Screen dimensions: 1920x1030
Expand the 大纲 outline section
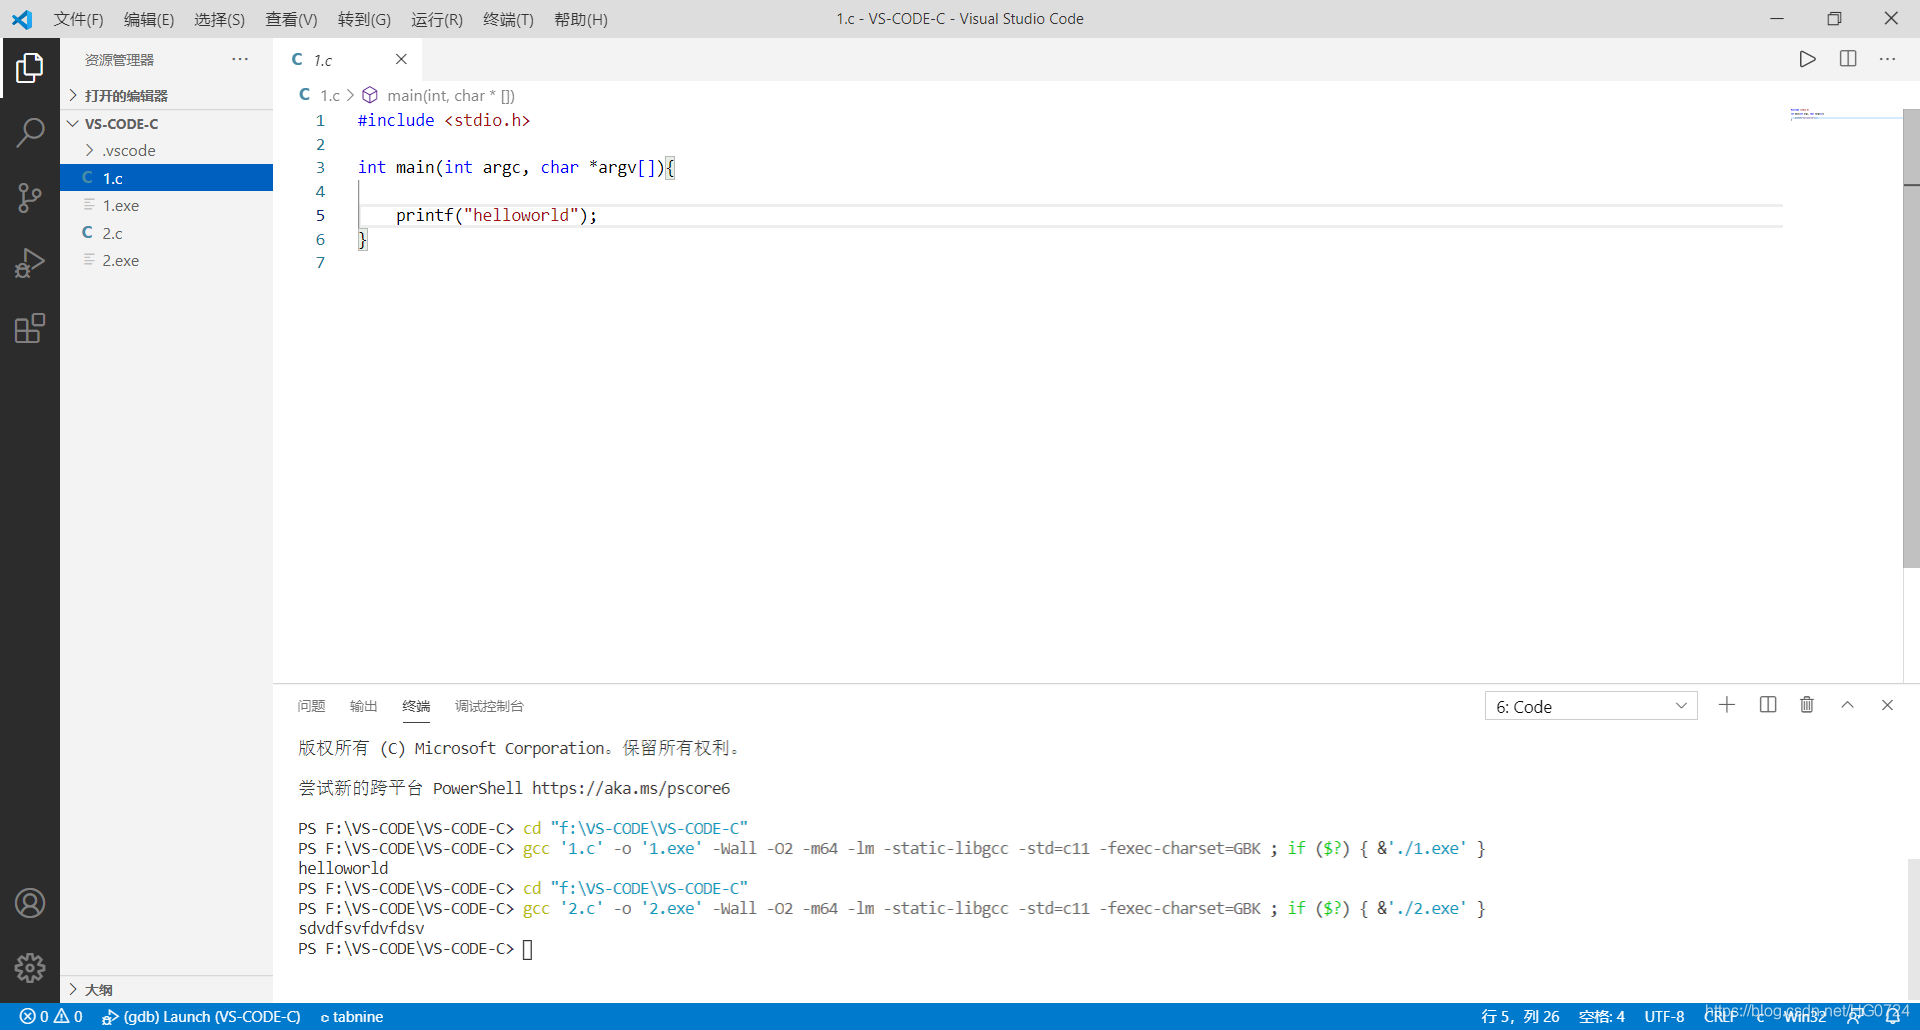166,989
